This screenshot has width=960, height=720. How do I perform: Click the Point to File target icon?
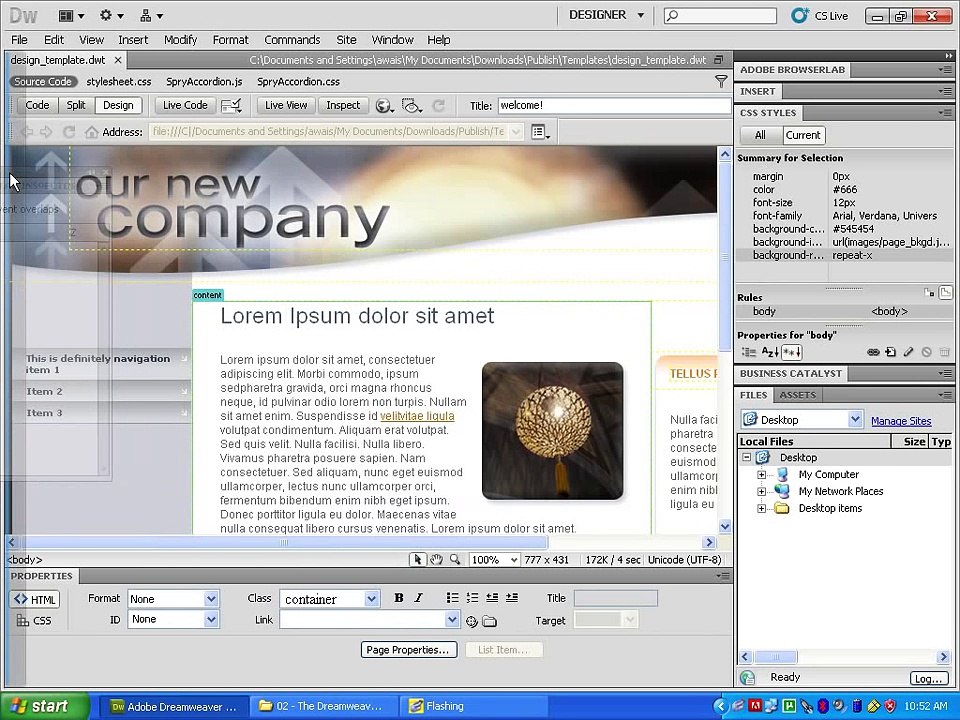pos(471,621)
